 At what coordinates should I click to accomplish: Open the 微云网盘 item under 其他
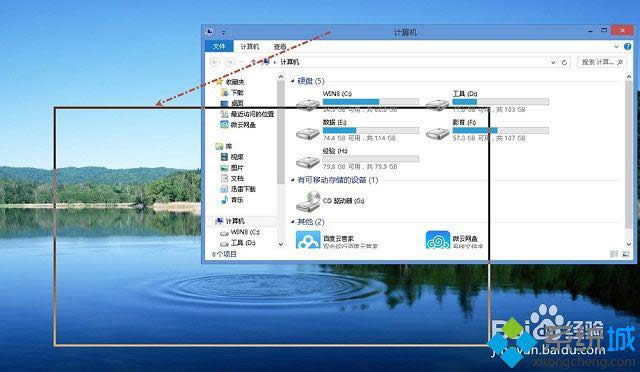pos(455,241)
